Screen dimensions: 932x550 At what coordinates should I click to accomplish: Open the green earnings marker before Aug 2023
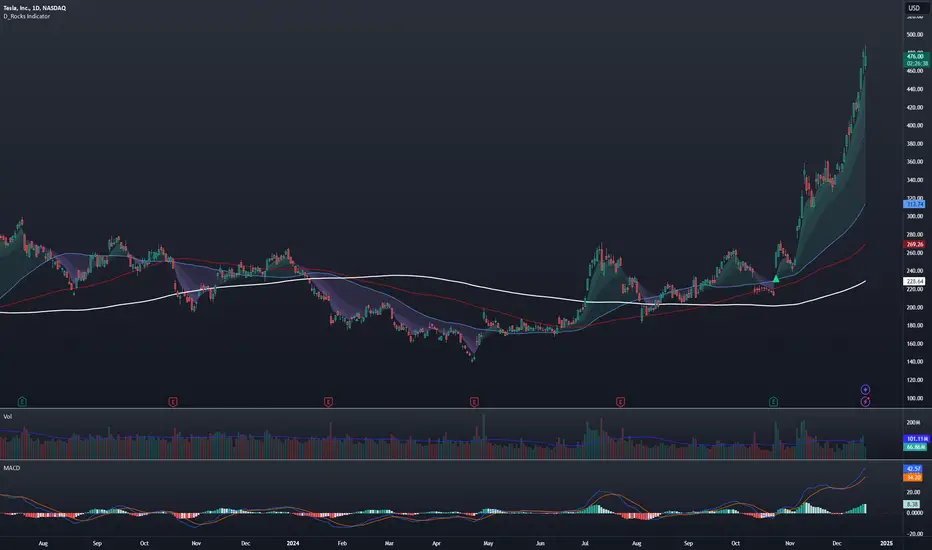[22, 402]
